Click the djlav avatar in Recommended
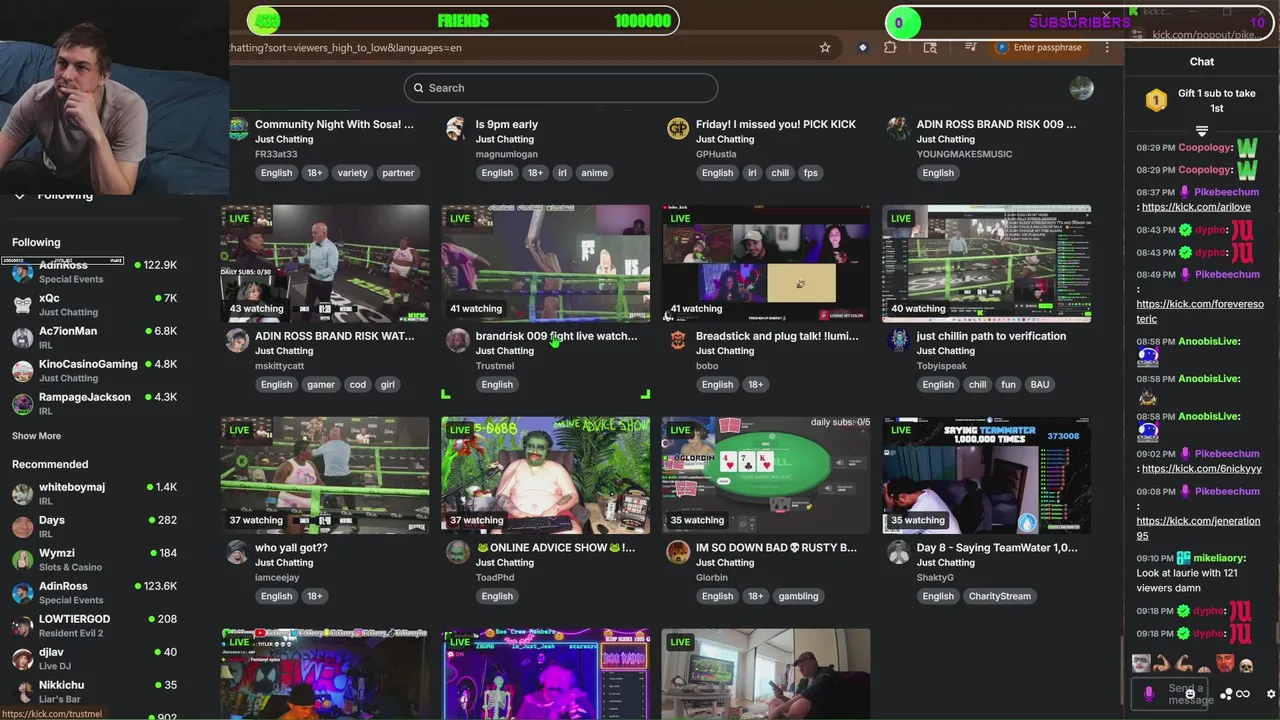The image size is (1280, 720). click(22, 658)
